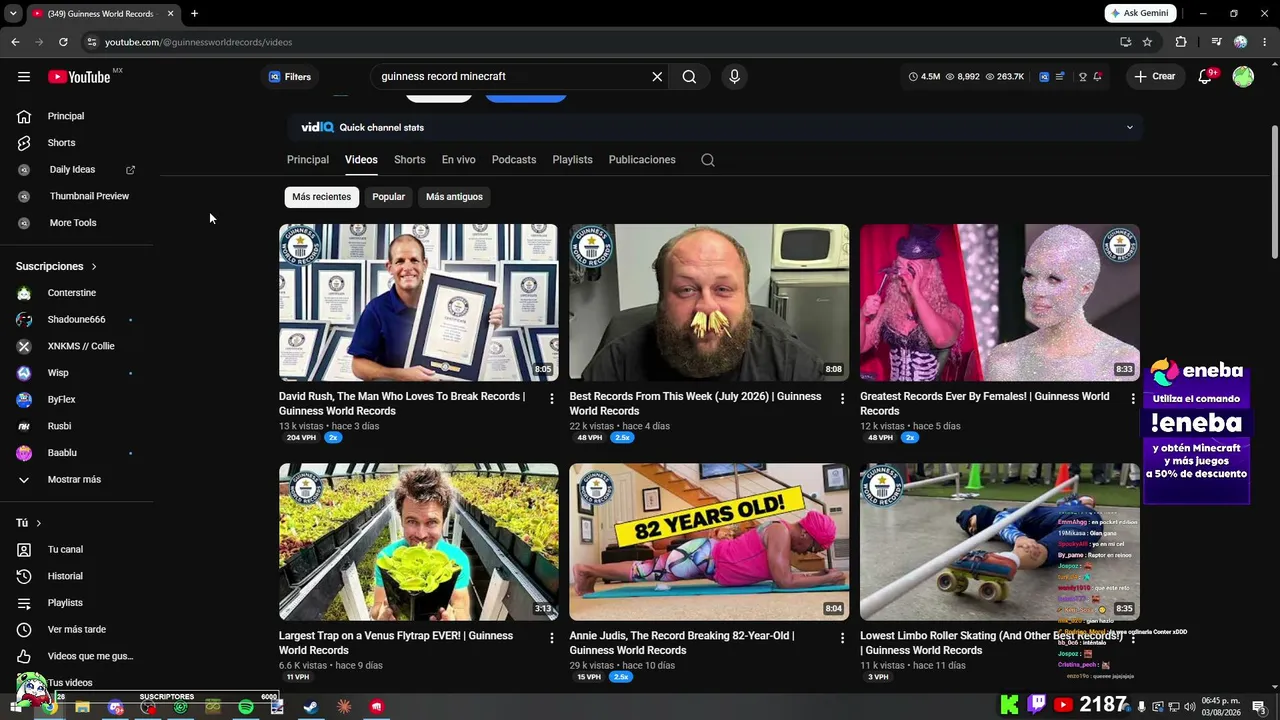Click the Annie Judis video title link
The width and height of the screenshot is (1280, 720).
point(682,643)
